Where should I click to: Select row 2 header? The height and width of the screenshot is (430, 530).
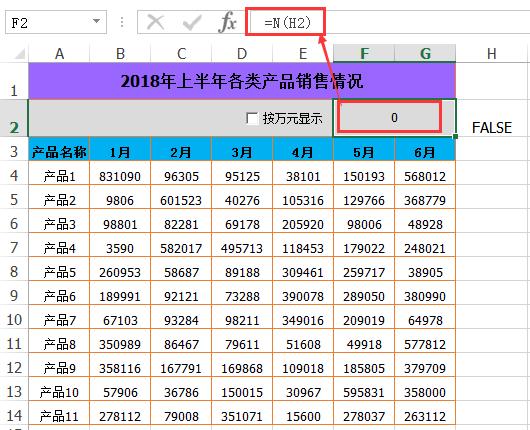click(x=14, y=118)
